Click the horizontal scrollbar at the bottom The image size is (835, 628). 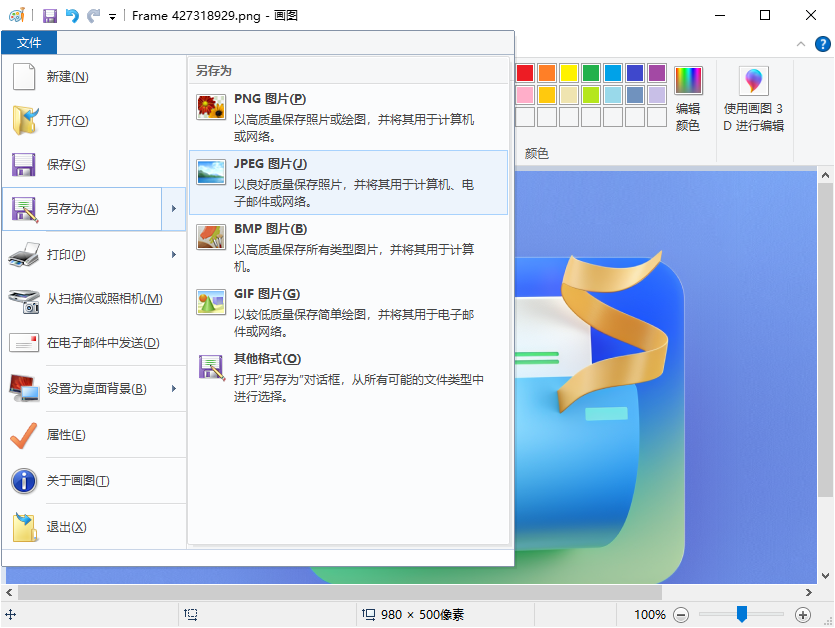[400, 592]
